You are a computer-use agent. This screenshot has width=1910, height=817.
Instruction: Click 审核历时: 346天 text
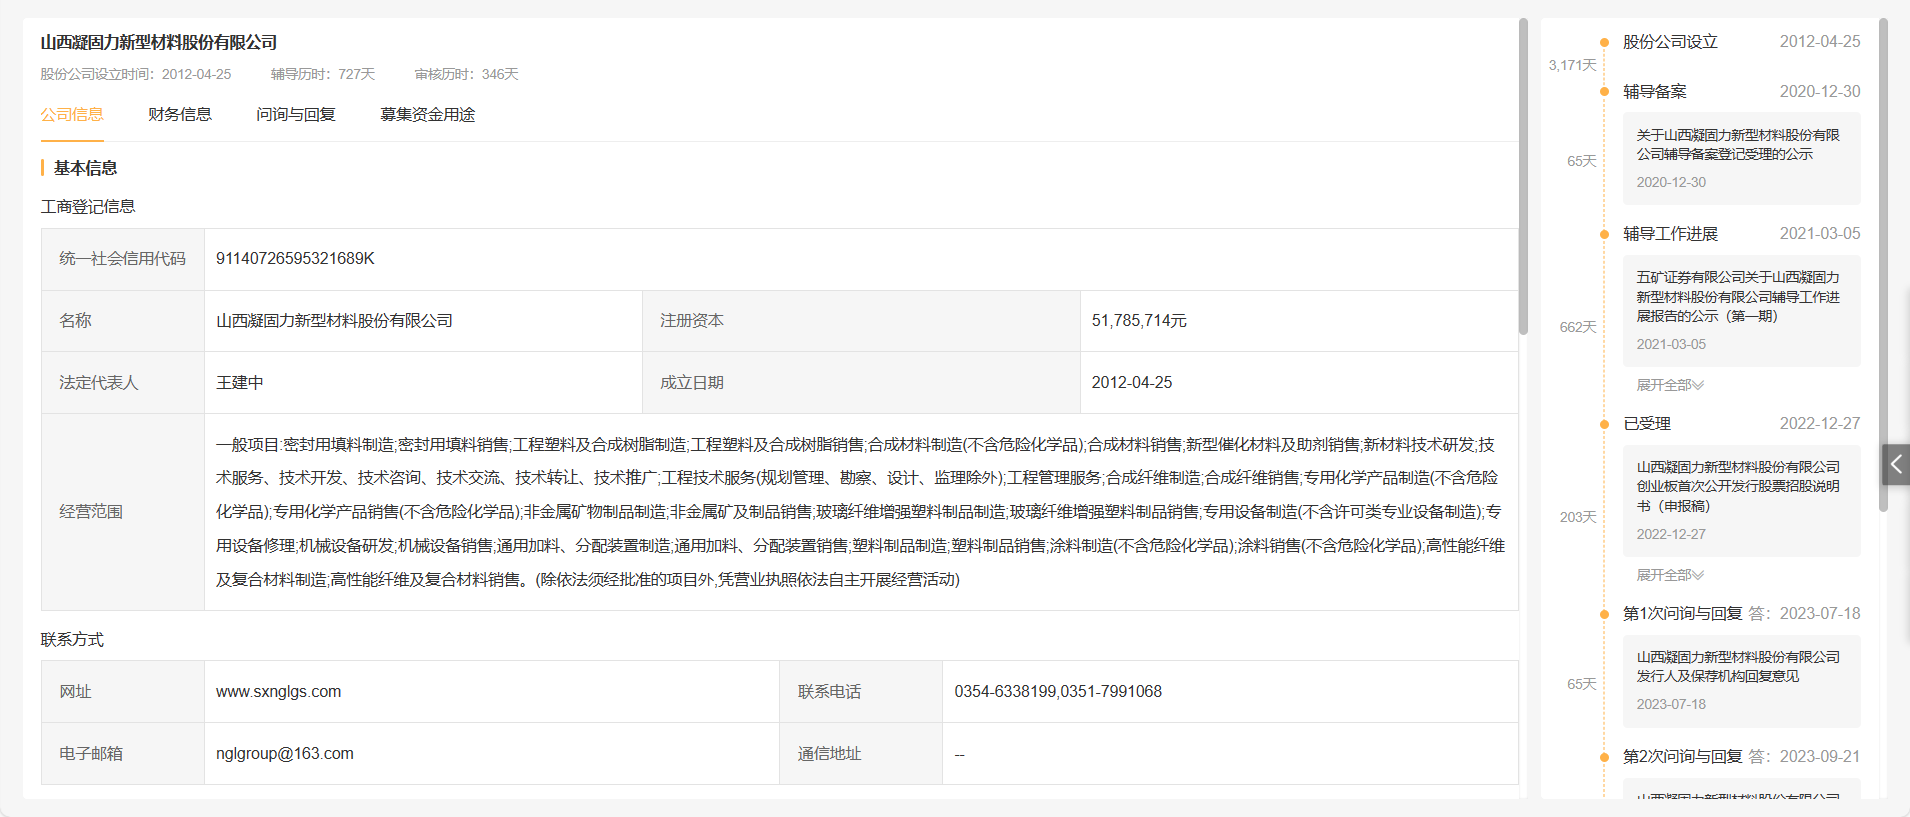point(467,74)
